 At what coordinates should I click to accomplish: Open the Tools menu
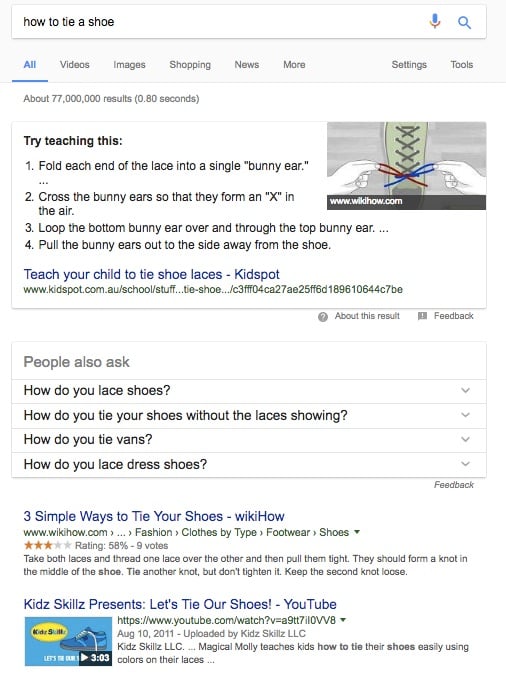(462, 65)
